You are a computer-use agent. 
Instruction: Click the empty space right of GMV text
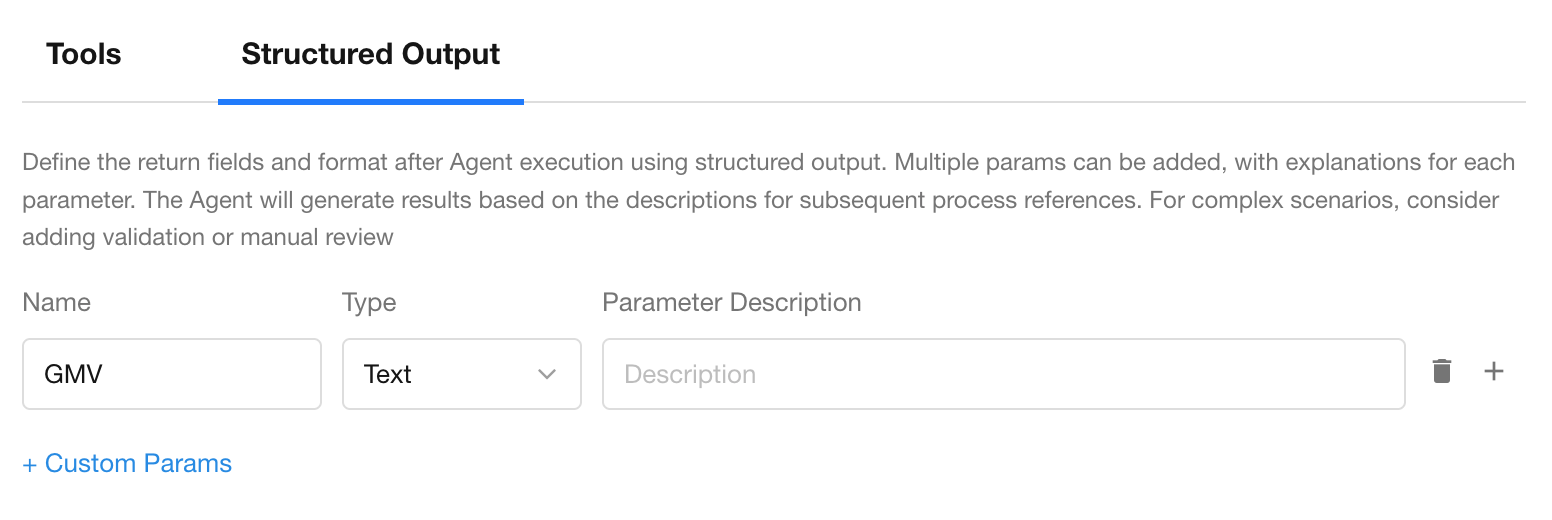point(220,374)
